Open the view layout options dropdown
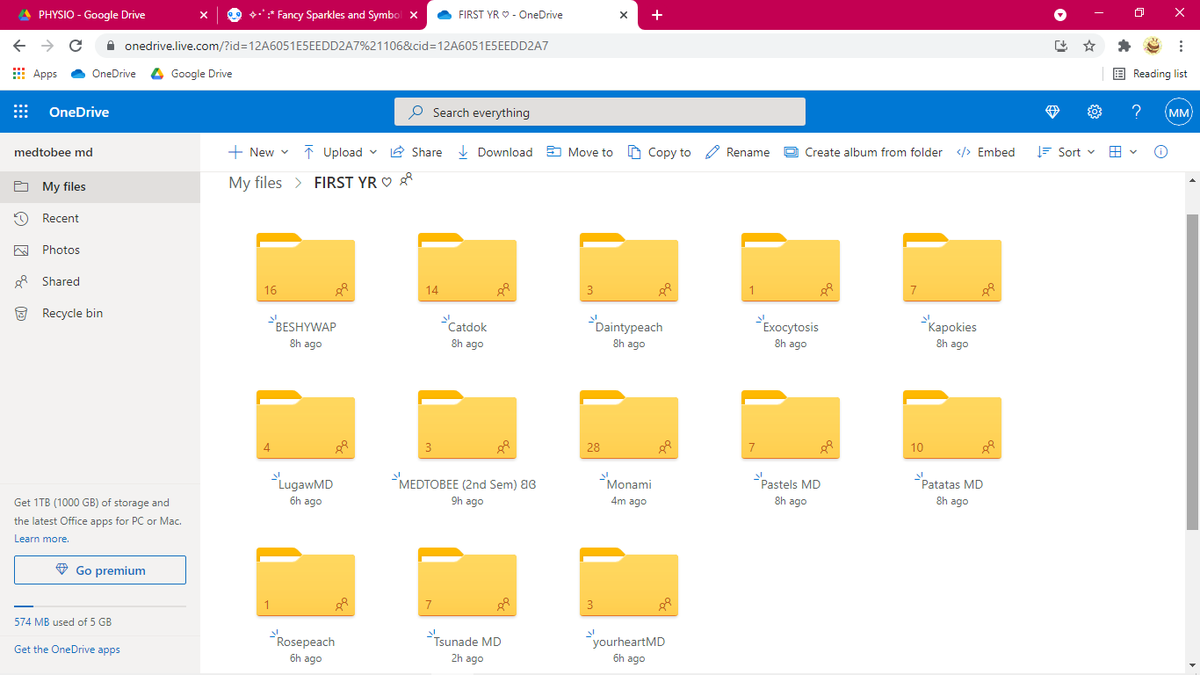 pyautogui.click(x=1122, y=152)
